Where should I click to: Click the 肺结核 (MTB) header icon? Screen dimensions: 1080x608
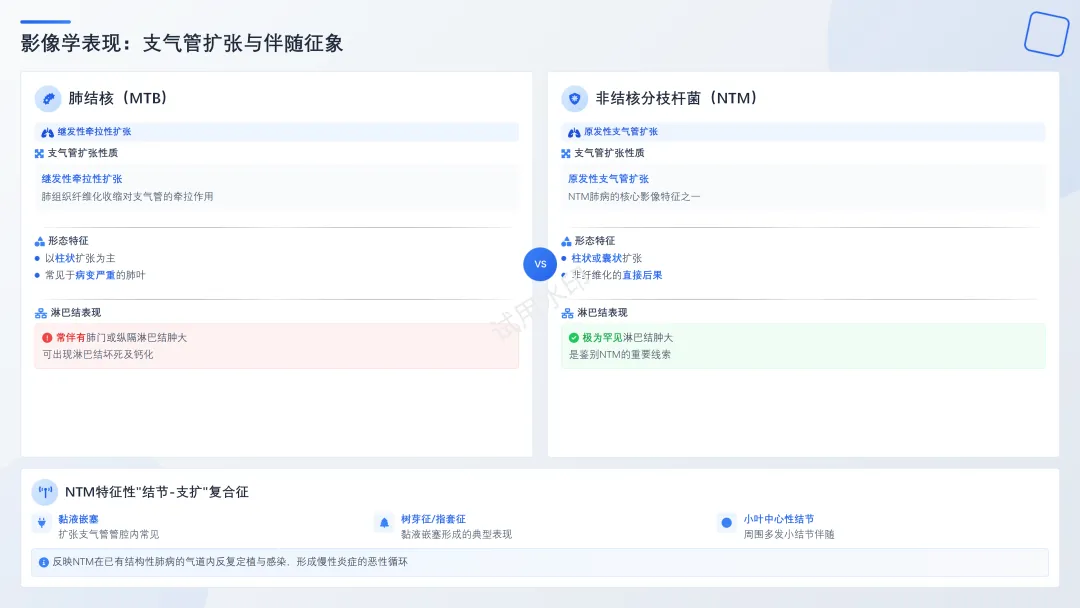[48, 98]
